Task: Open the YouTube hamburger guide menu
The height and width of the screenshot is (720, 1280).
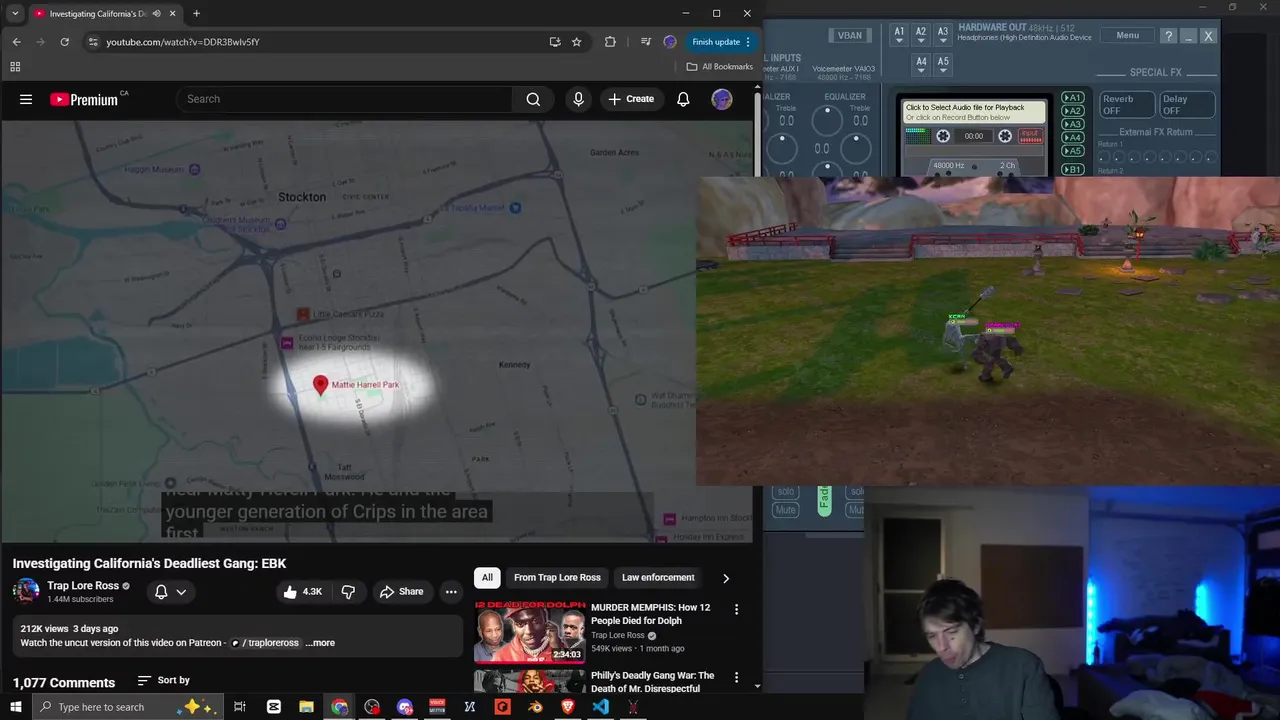Action: coord(26,99)
